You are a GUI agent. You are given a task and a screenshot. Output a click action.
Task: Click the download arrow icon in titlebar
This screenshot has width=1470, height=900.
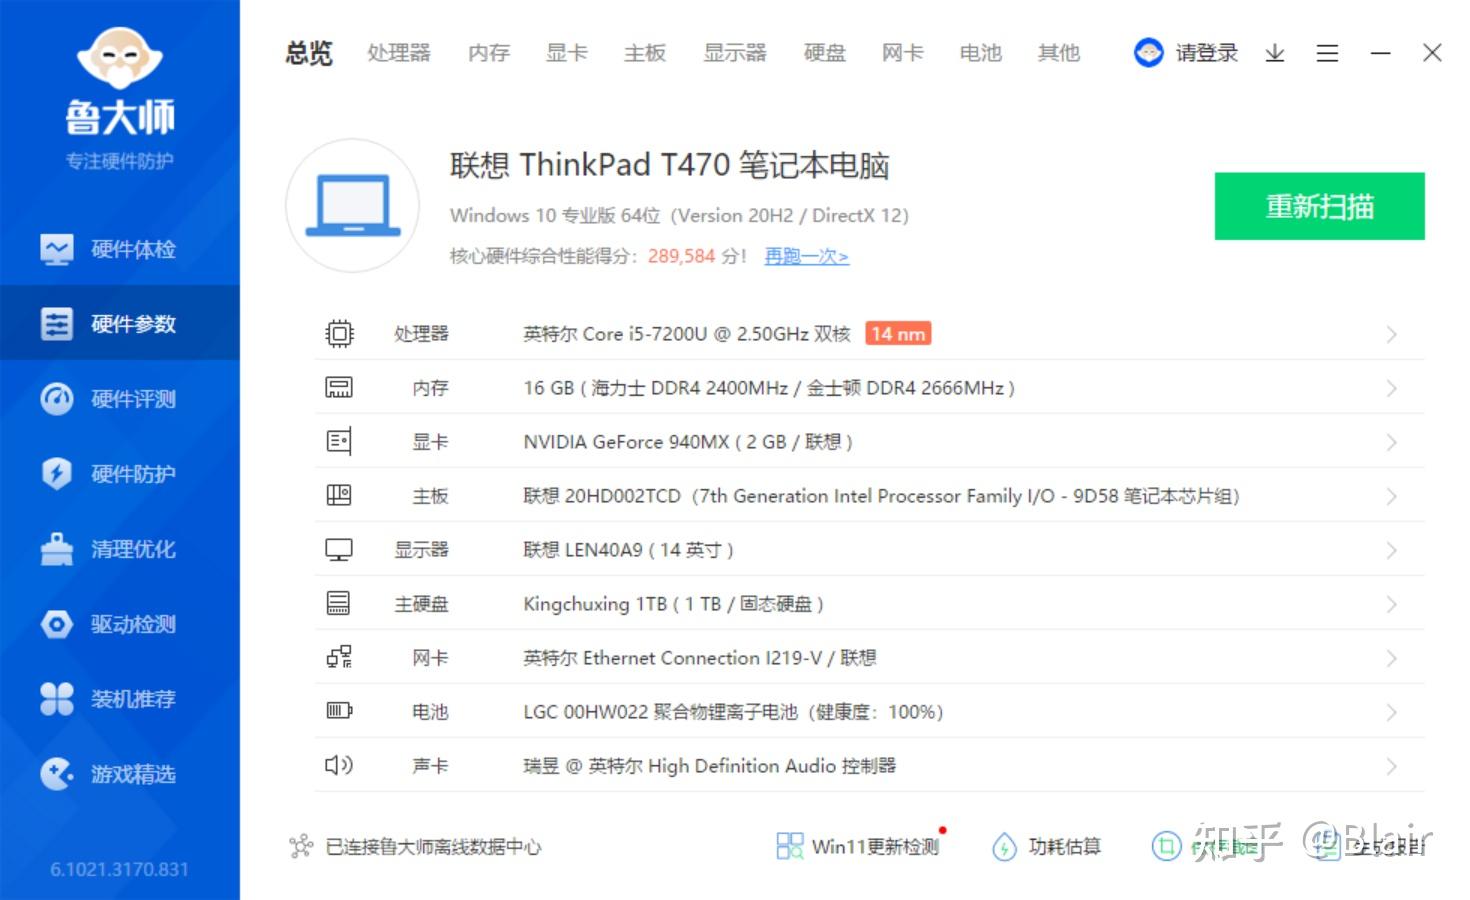coord(1274,53)
